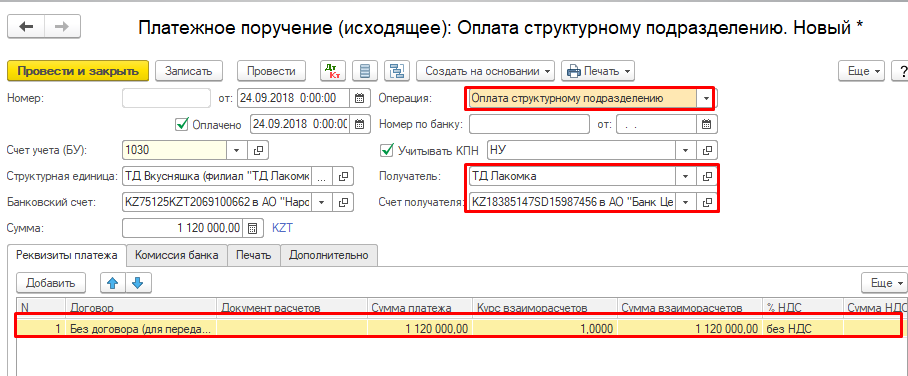908x376 pixels.
Task: Expand the Получатель dropdown
Action: coord(686,176)
